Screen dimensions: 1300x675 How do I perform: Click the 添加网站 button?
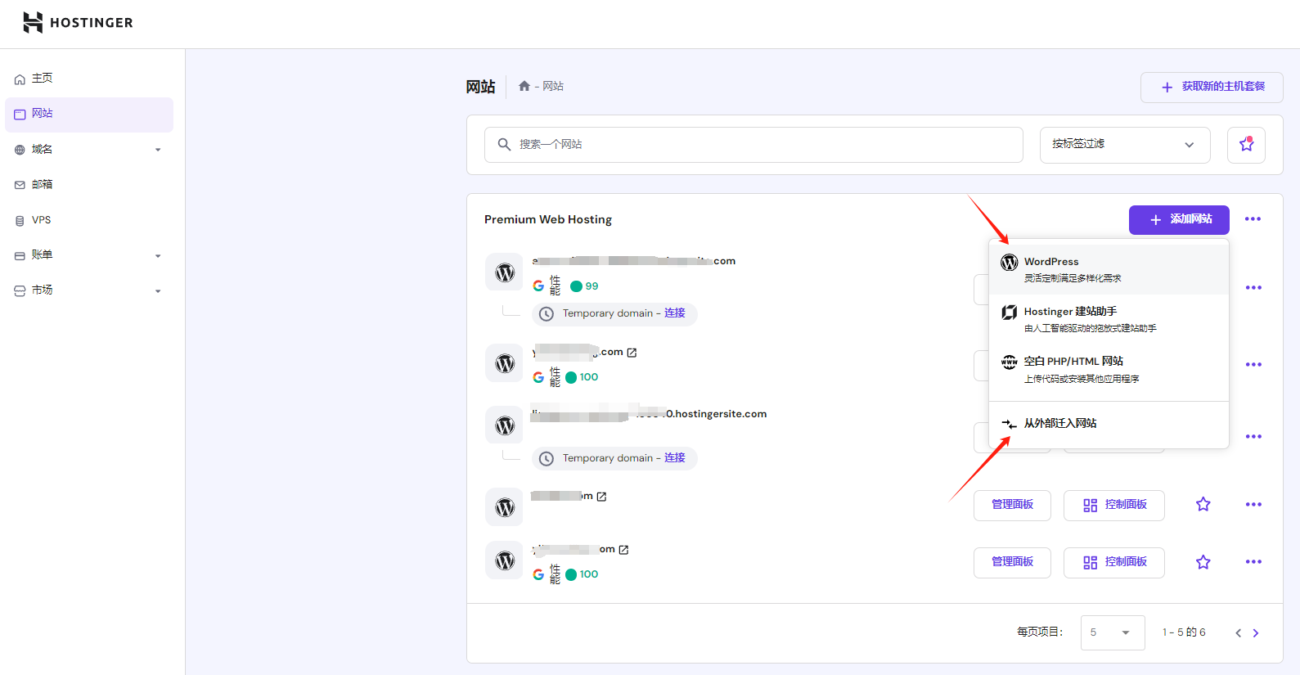1179,219
